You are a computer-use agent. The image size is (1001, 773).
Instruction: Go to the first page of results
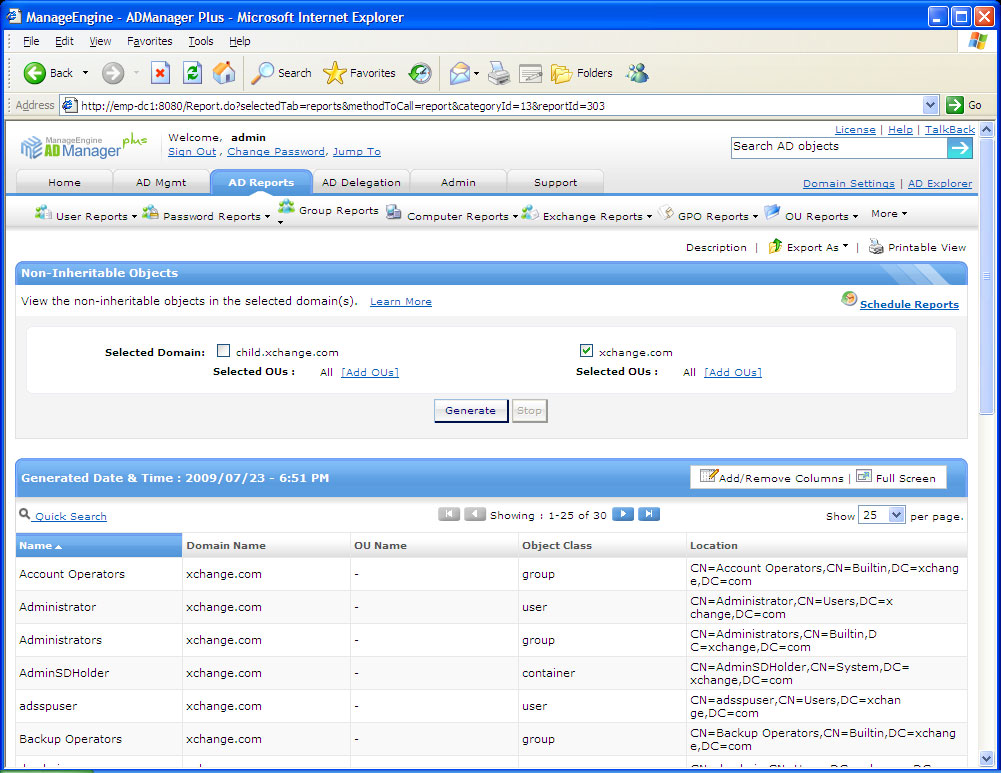(x=449, y=514)
